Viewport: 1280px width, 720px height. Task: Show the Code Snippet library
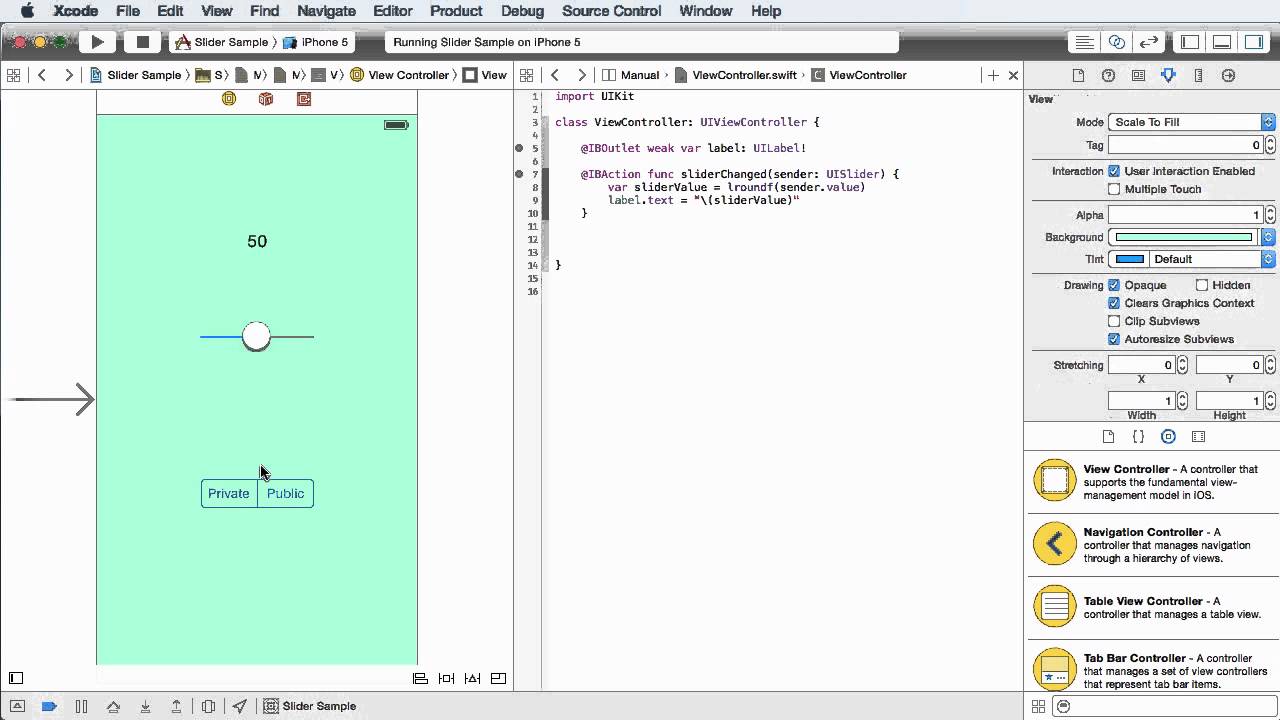(x=1138, y=437)
